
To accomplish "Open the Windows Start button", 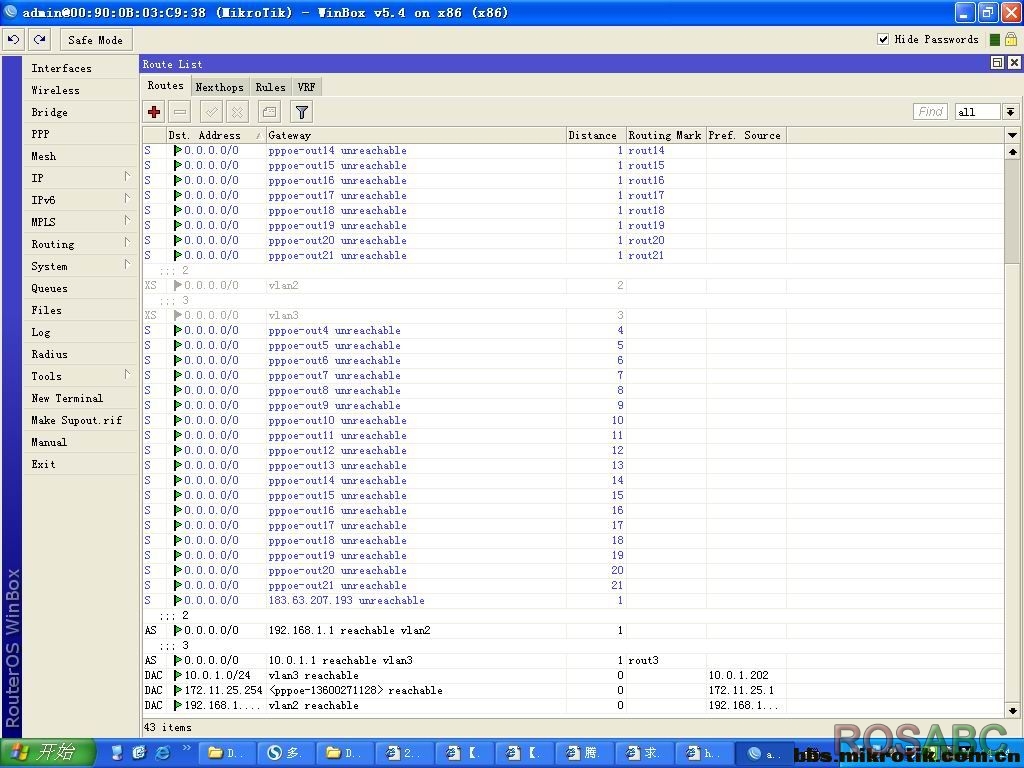I will 47,753.
